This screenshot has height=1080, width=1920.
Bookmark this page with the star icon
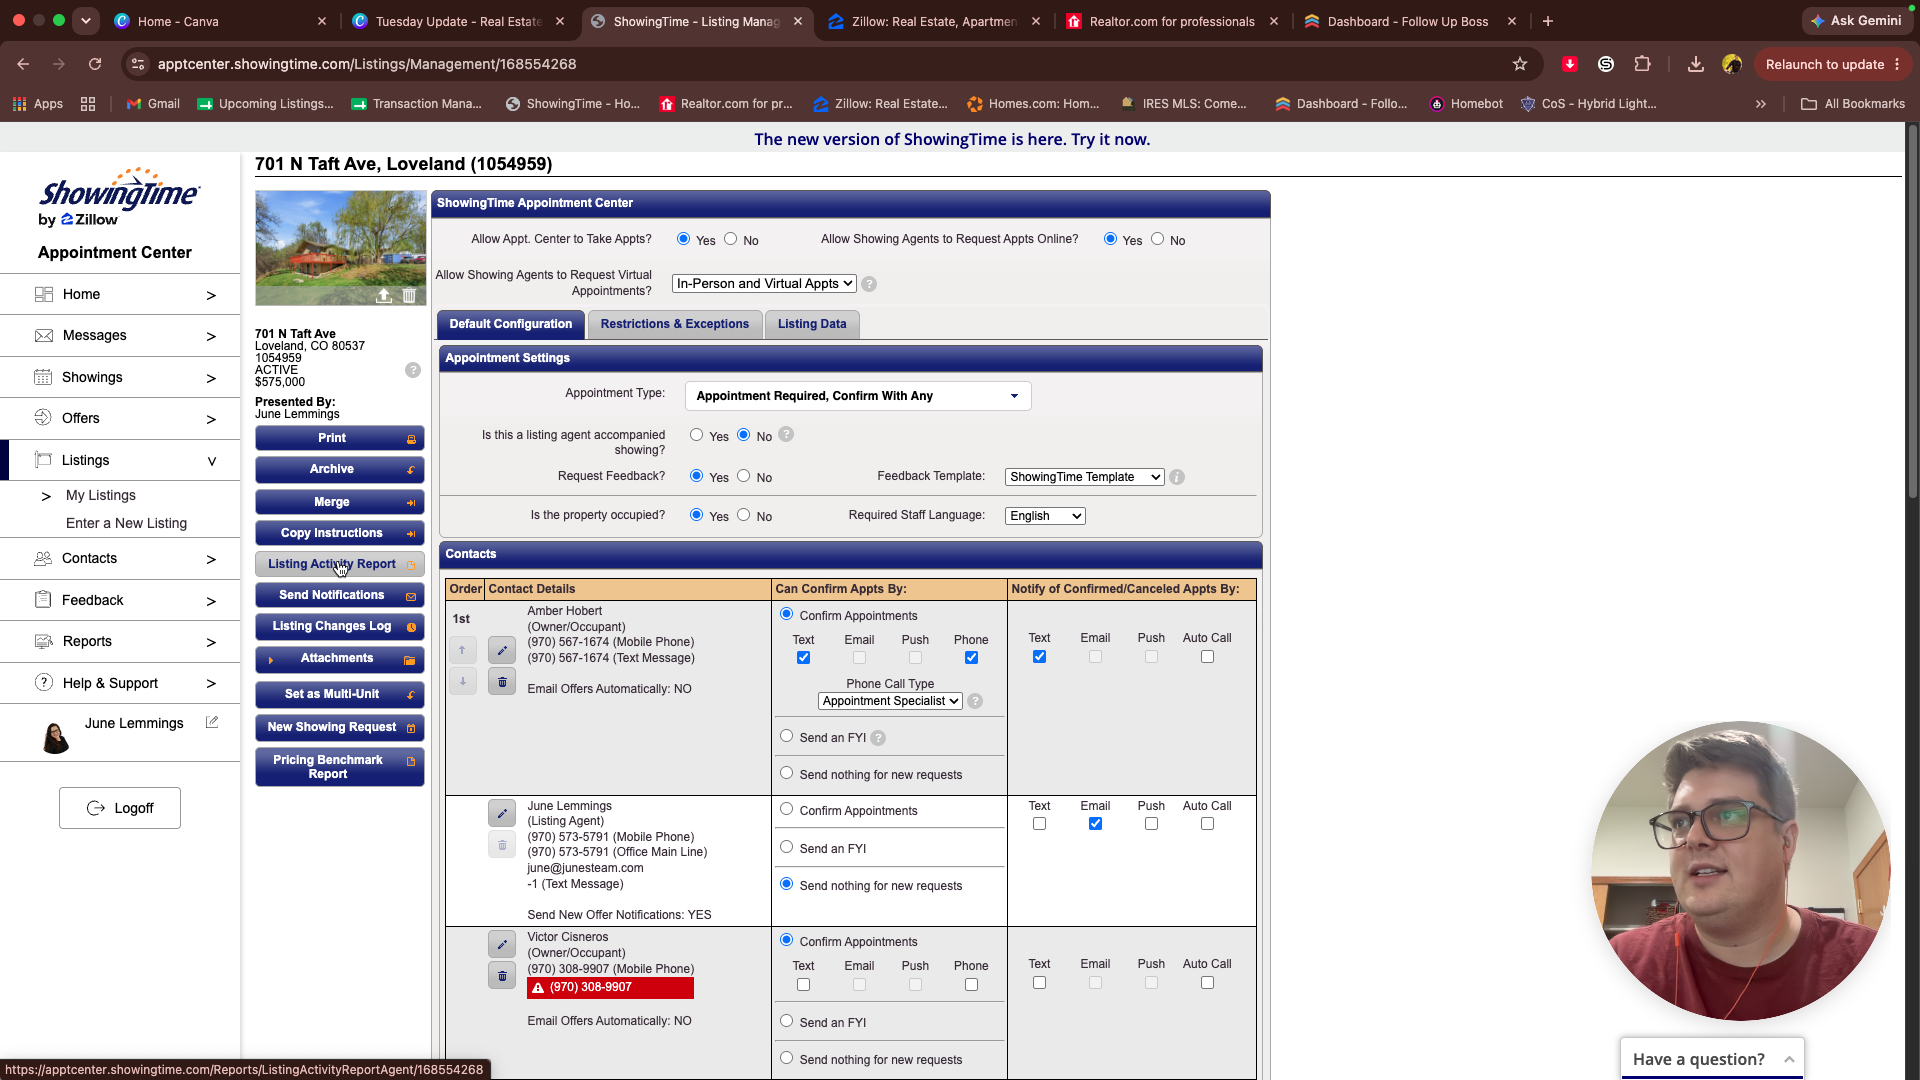coord(1520,64)
